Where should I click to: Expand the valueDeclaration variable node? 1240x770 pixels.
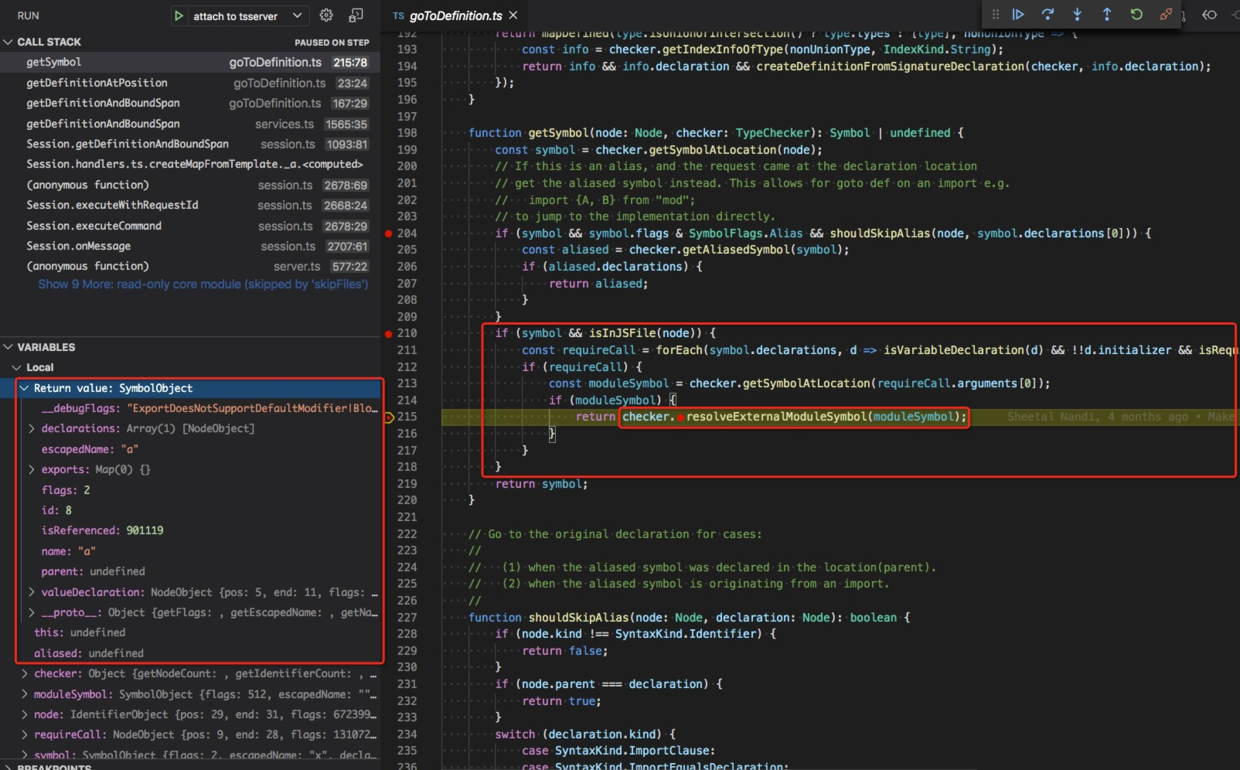pos(32,592)
